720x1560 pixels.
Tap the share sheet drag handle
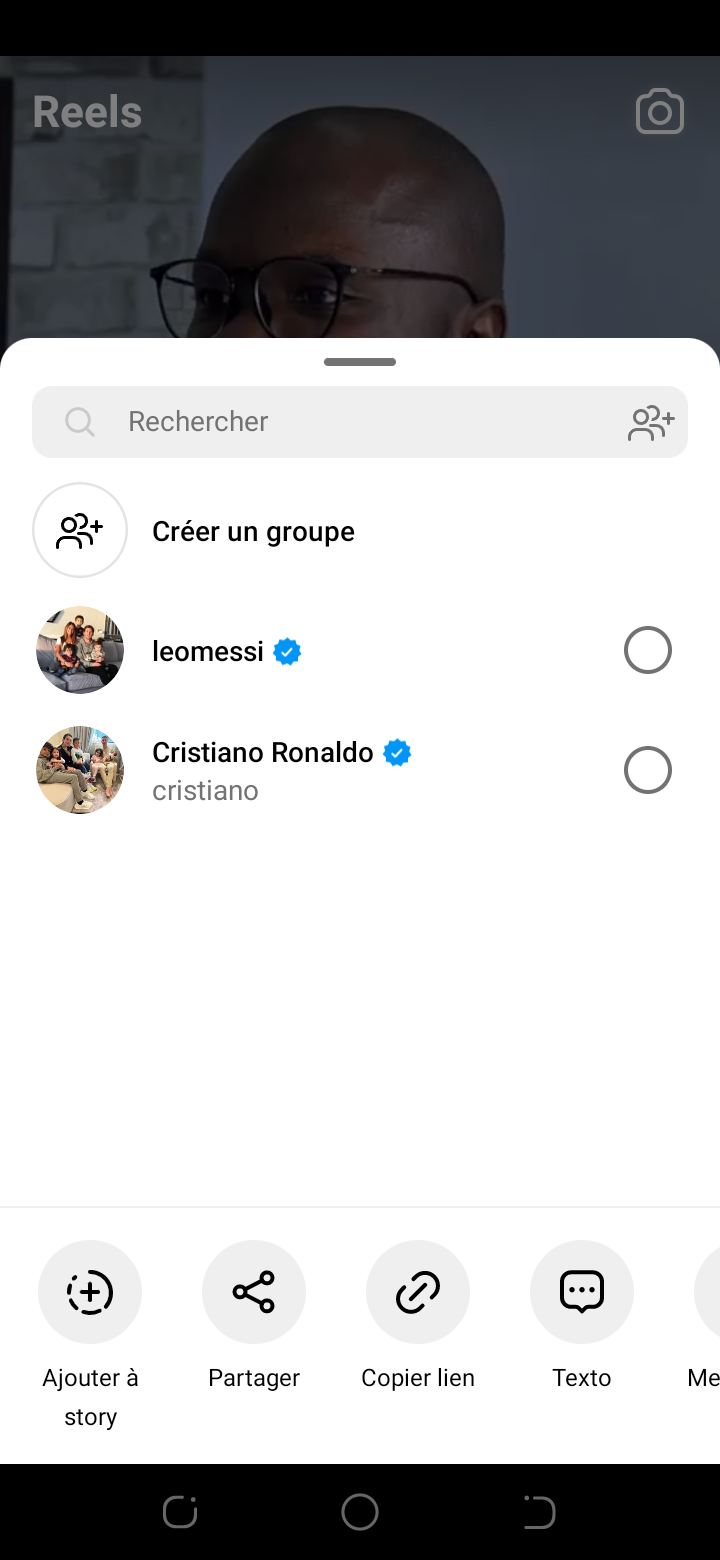pyautogui.click(x=360, y=362)
